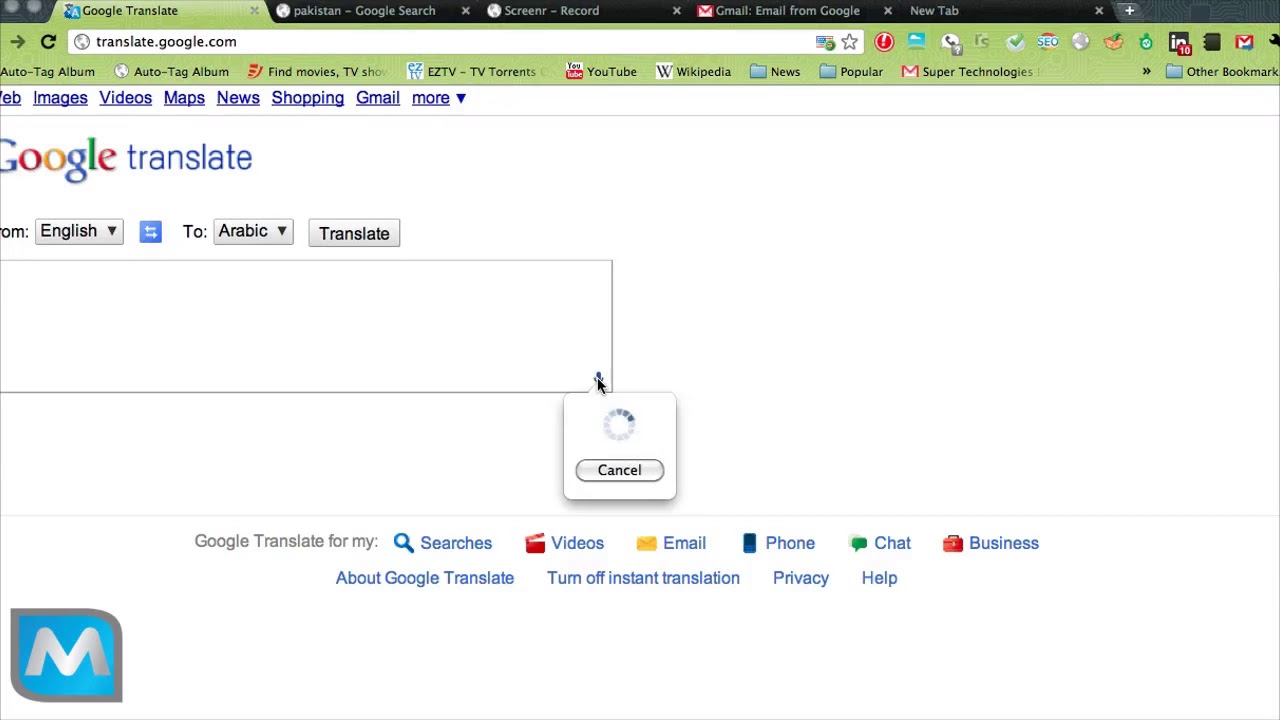Open the Auto-Tag Album bookmark with globe icon

[171, 72]
